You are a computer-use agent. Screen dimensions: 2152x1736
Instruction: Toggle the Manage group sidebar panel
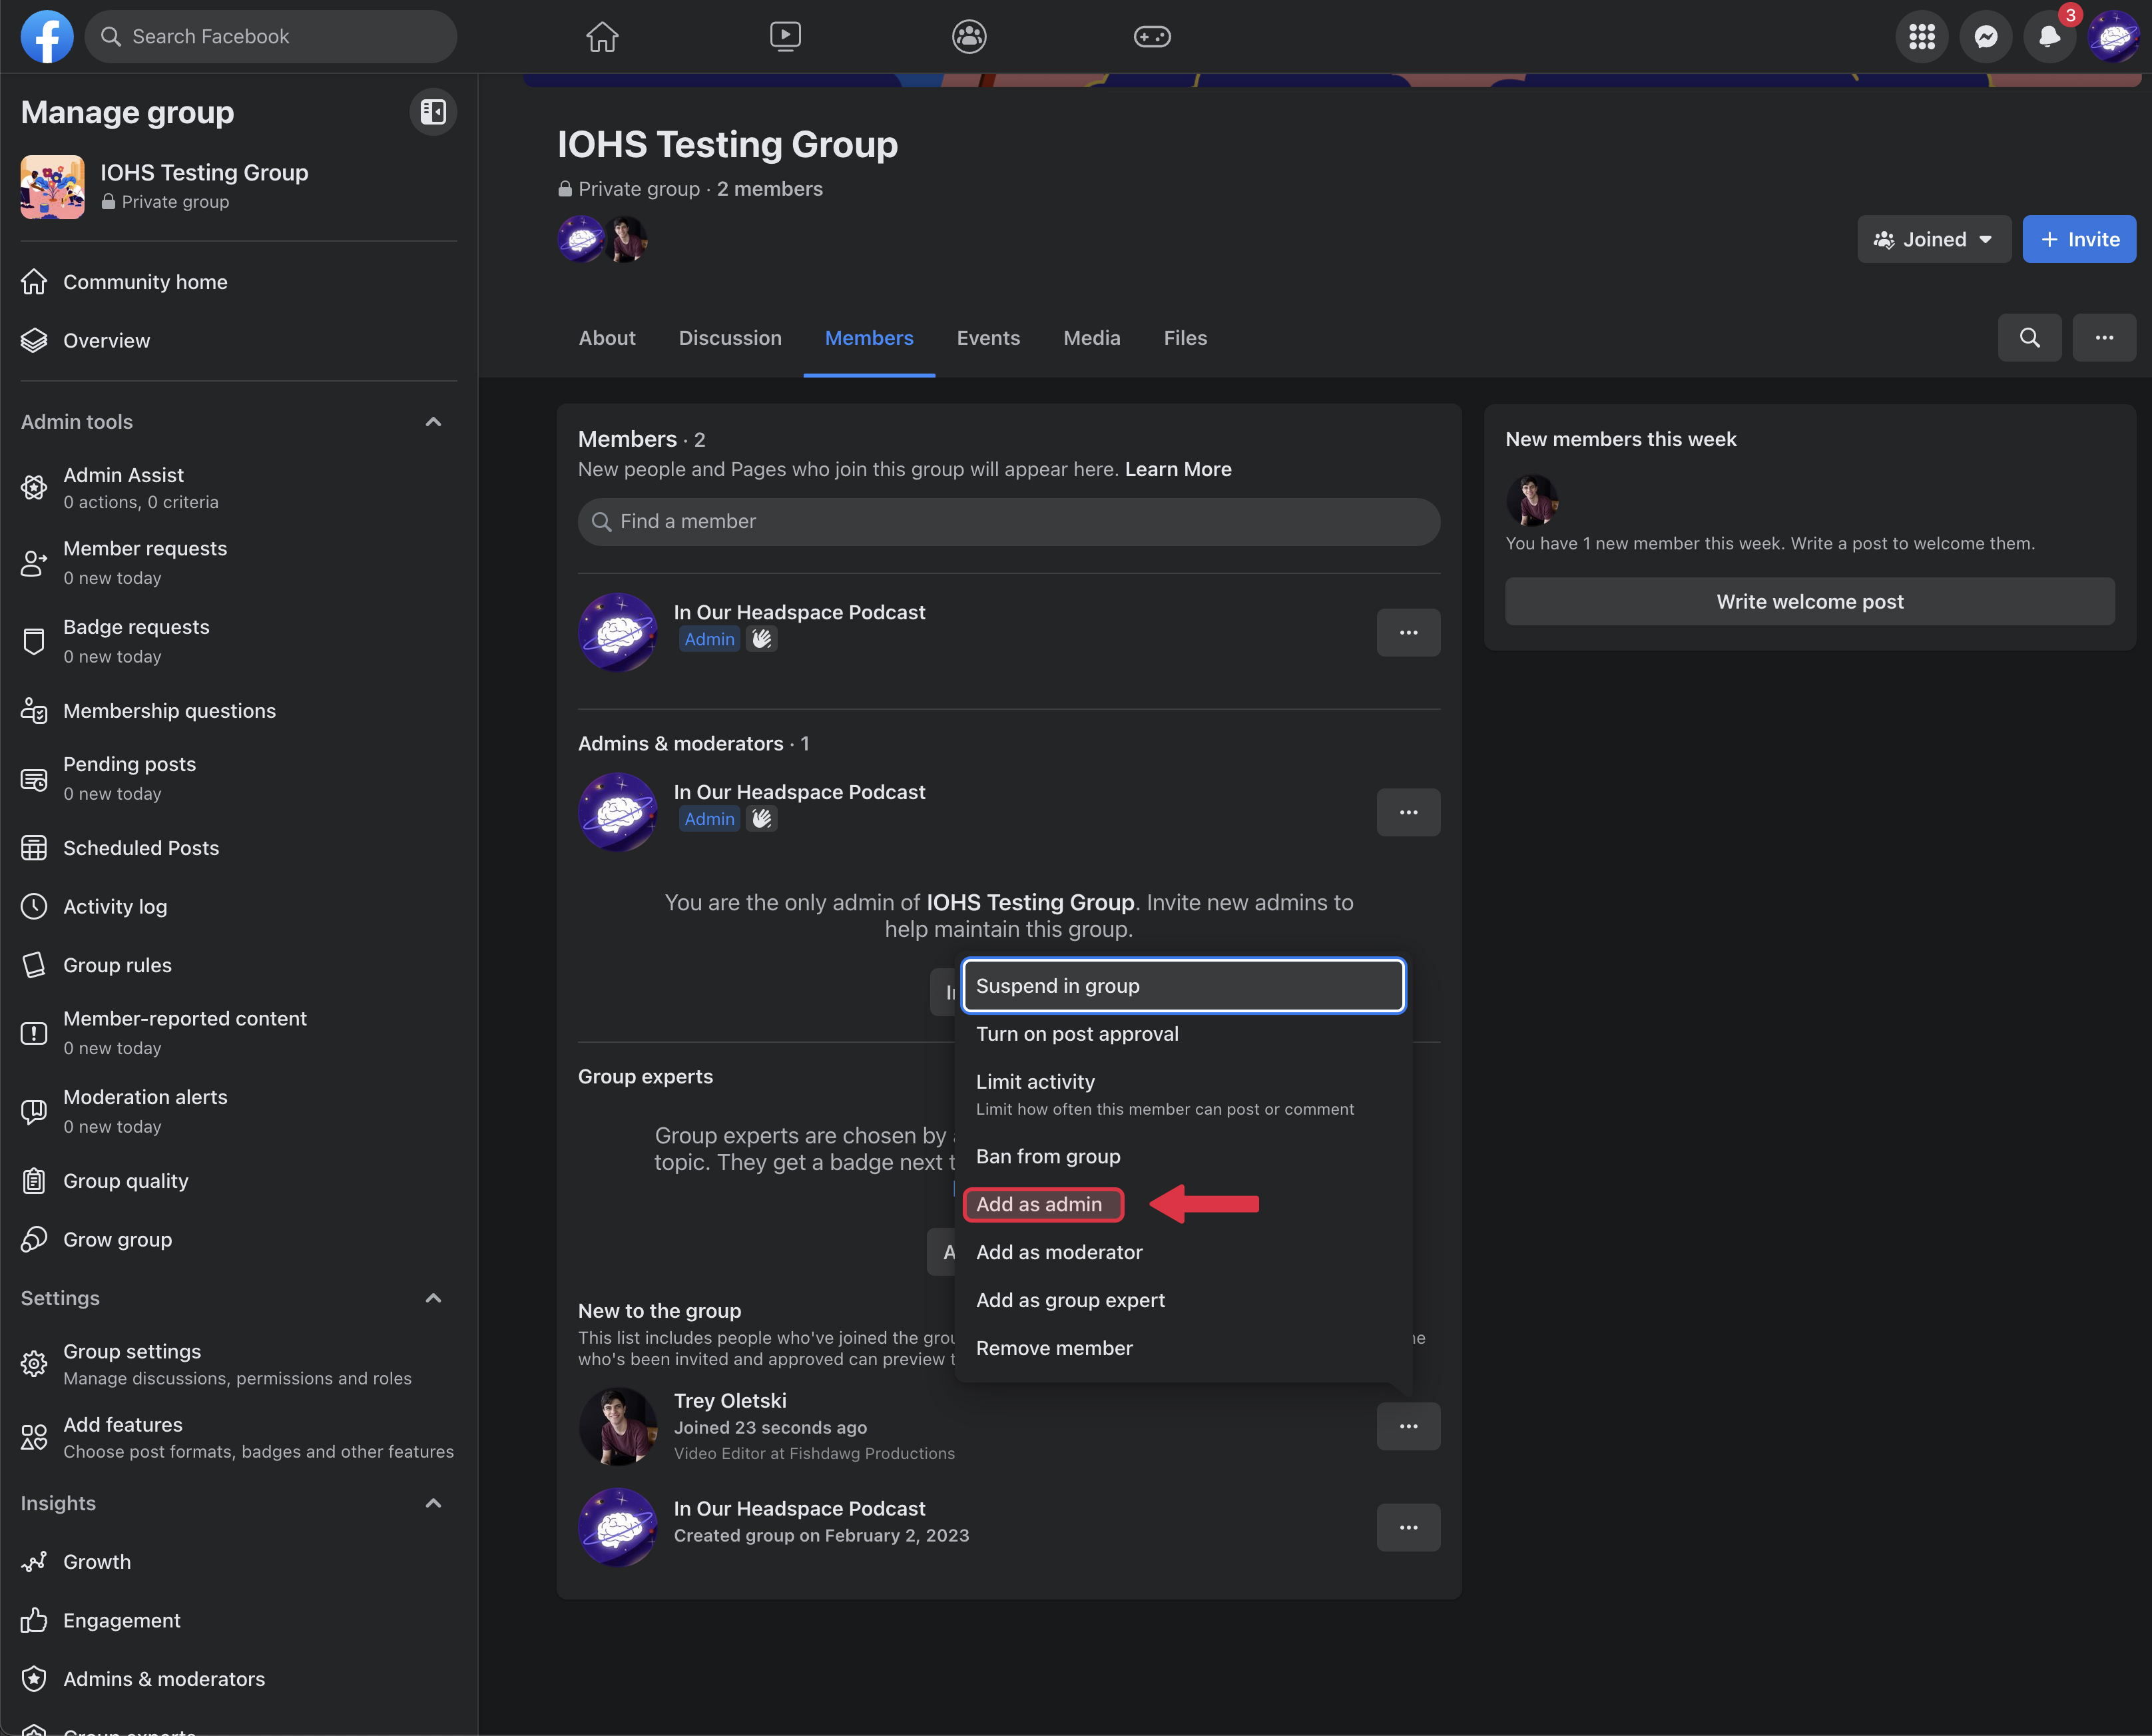point(433,112)
